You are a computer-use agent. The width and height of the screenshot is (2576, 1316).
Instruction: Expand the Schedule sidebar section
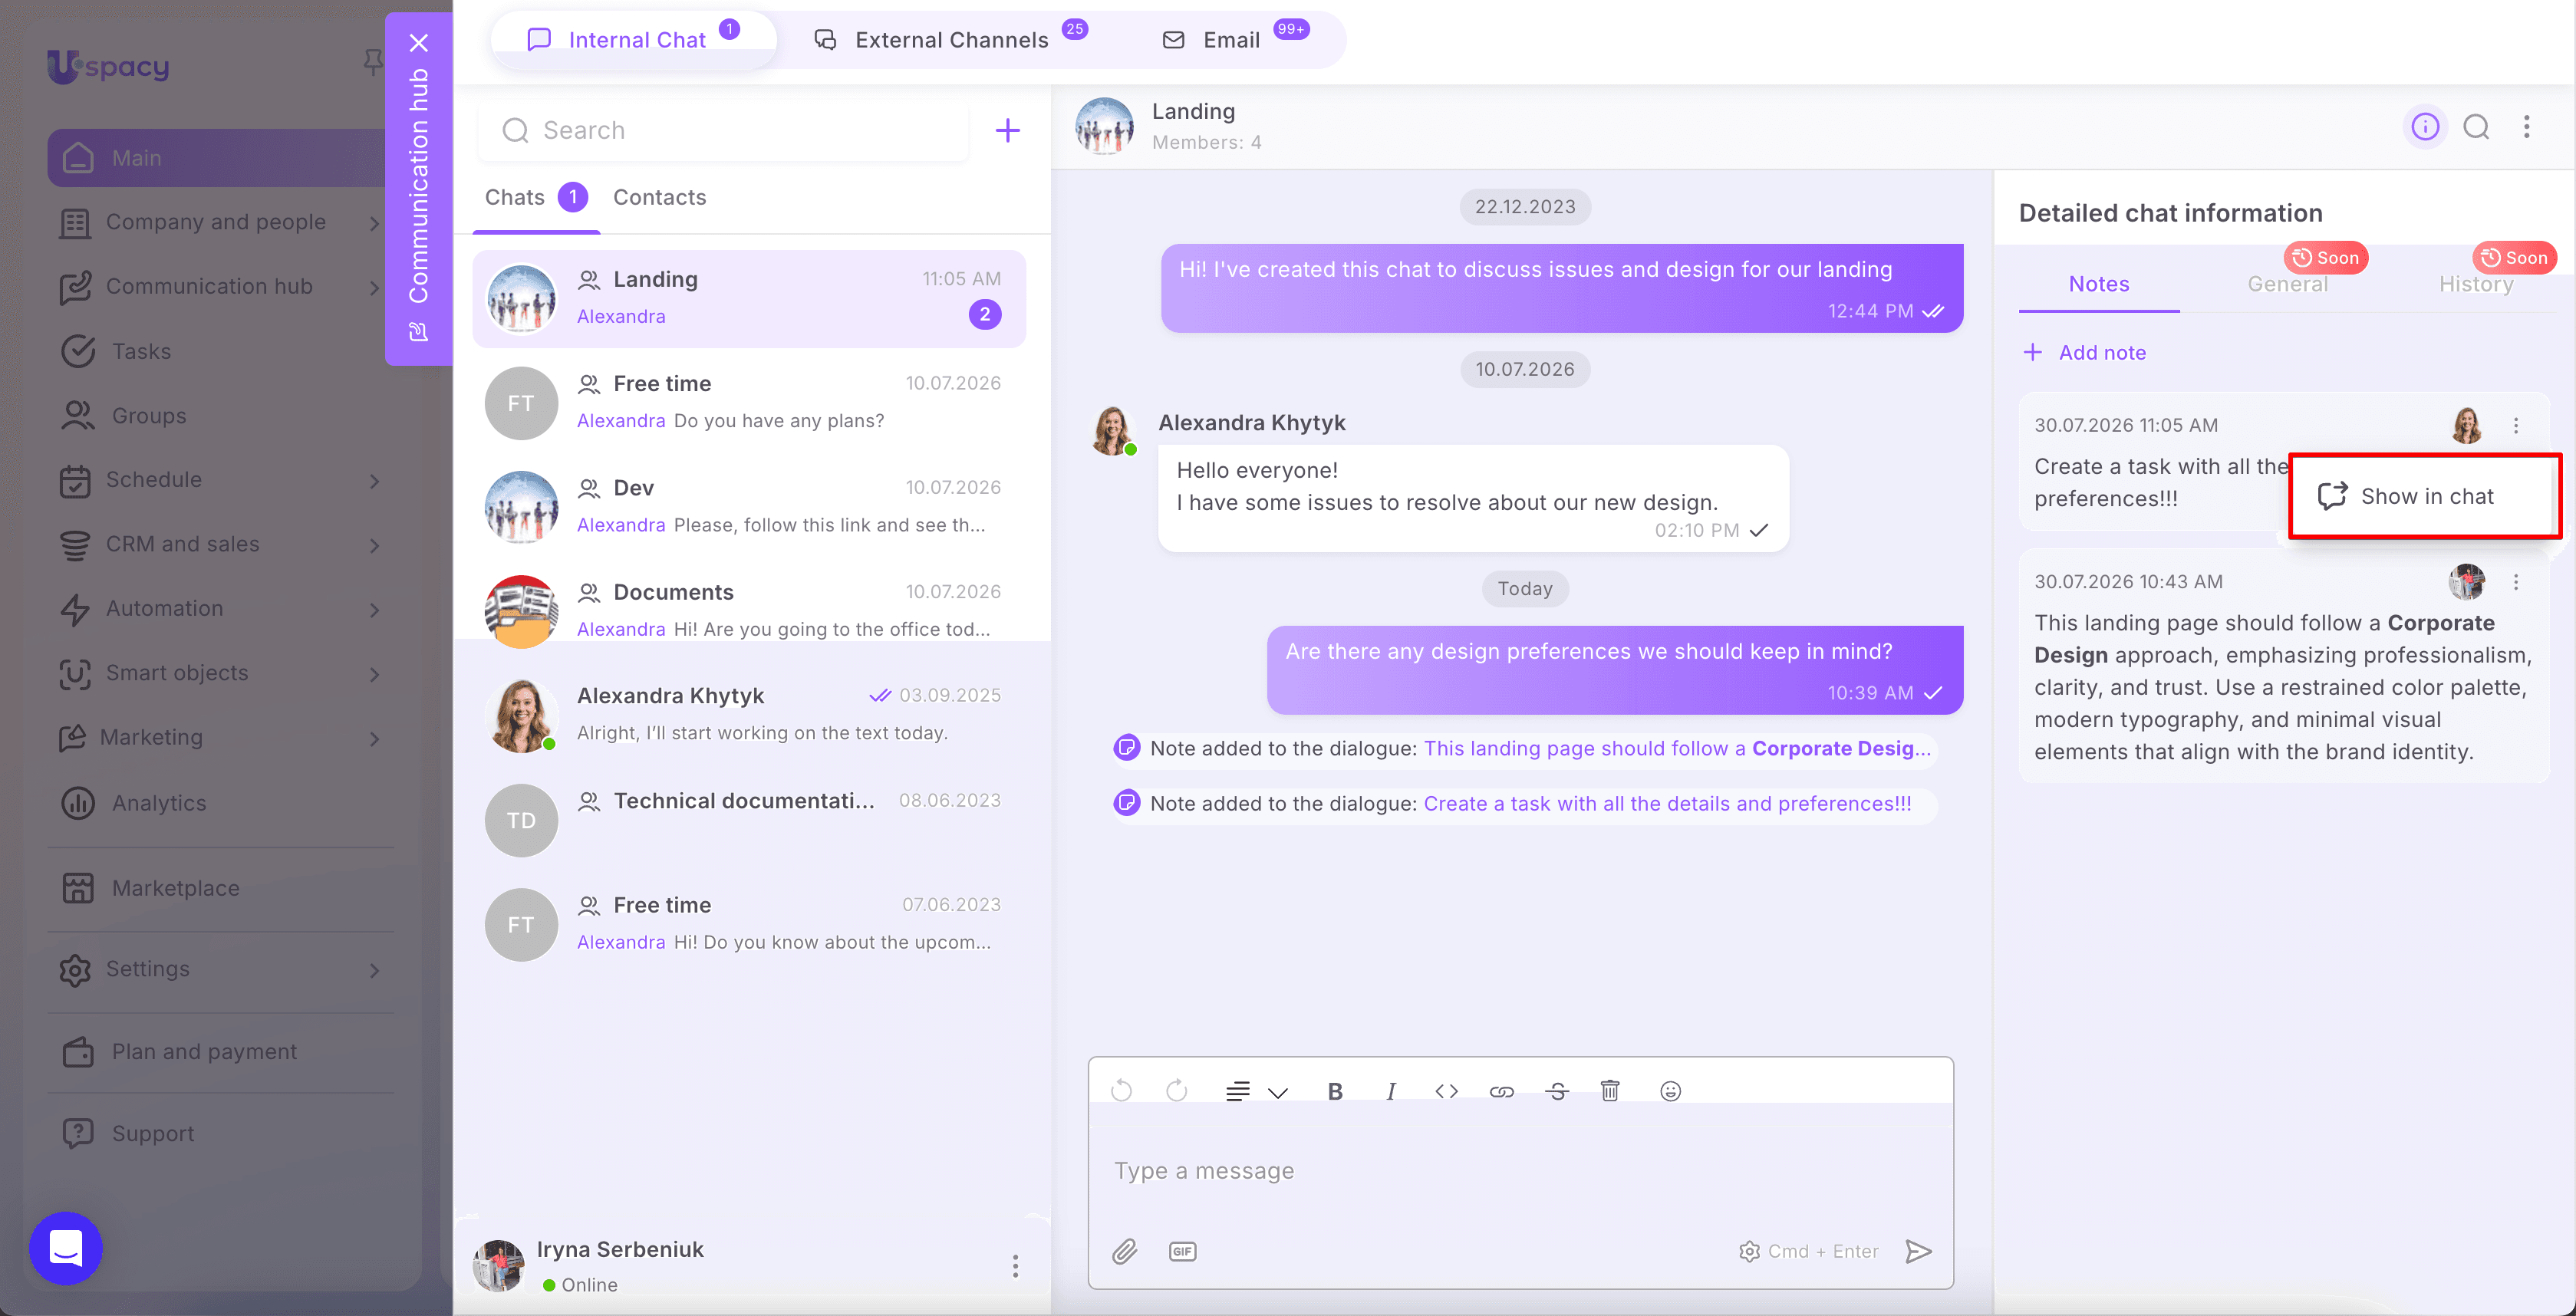(x=375, y=480)
